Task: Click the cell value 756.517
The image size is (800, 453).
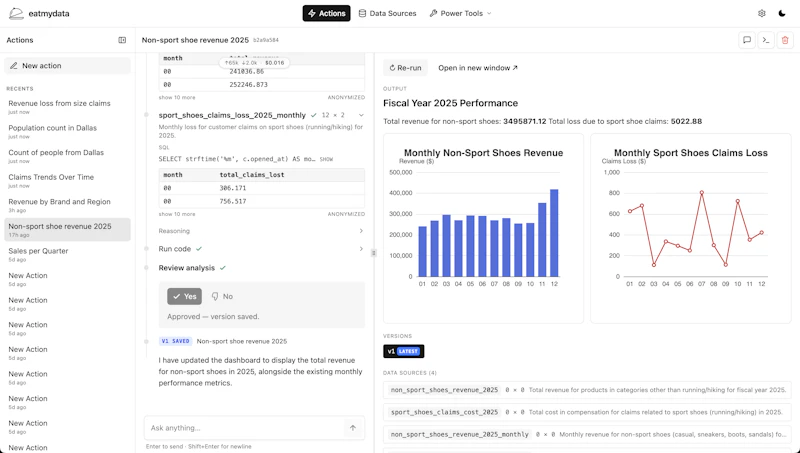Action: tap(233, 202)
